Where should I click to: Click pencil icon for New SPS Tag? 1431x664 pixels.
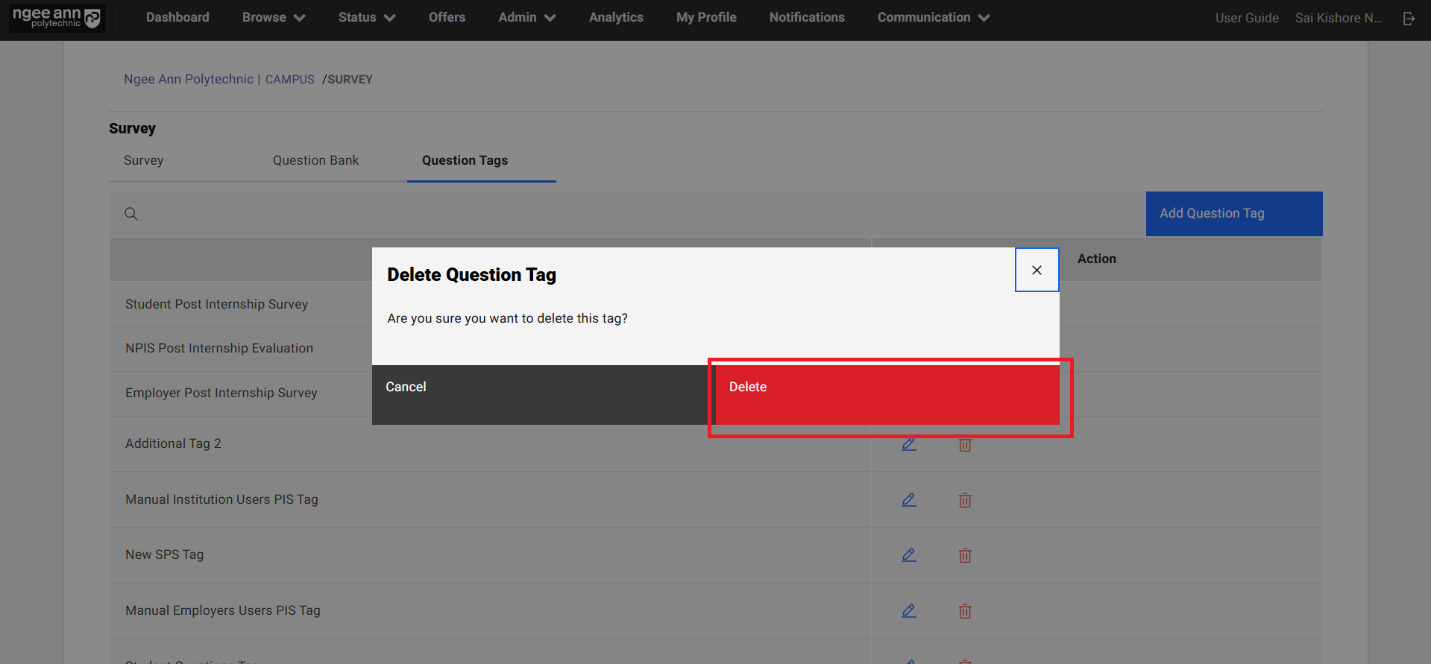pyautogui.click(x=909, y=555)
